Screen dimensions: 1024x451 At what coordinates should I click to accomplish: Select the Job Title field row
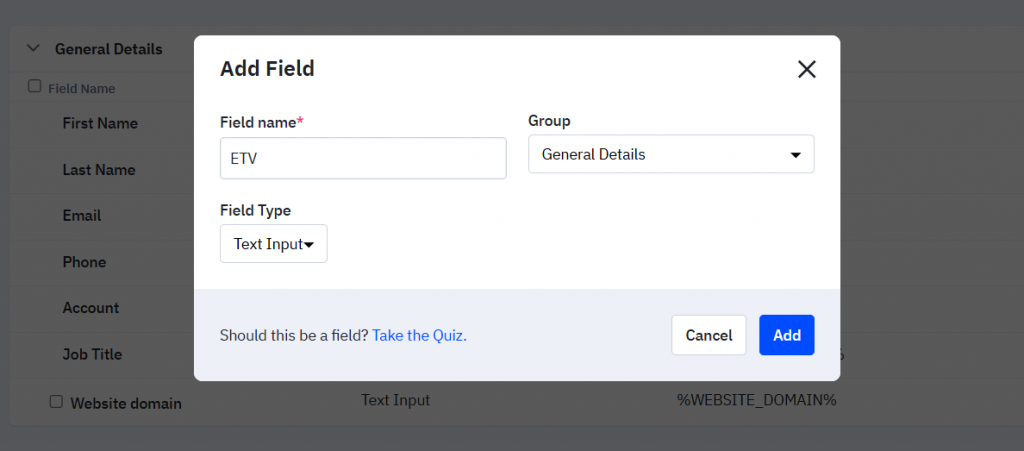92,354
